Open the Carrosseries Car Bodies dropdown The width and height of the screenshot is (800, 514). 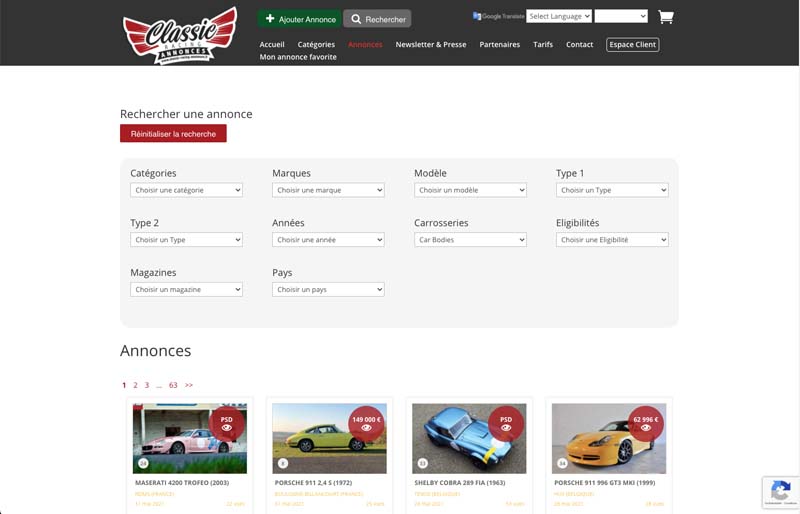point(470,239)
